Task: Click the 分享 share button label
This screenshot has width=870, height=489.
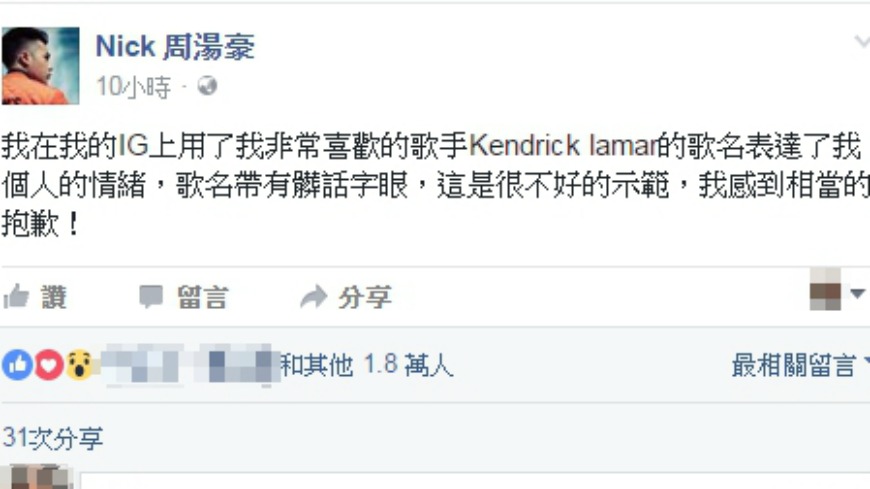Action: click(x=365, y=297)
